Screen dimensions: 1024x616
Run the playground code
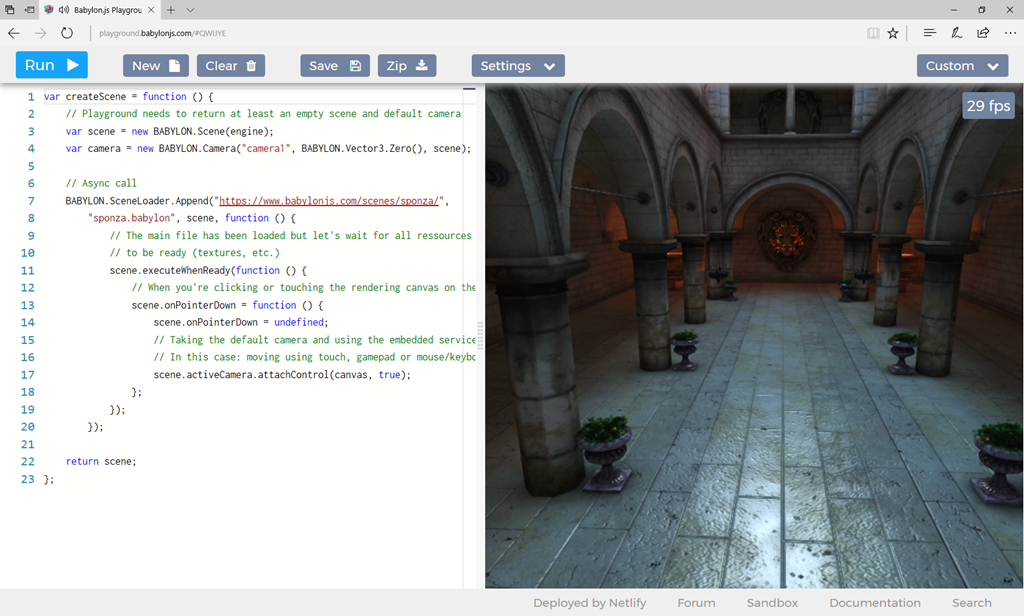(52, 65)
